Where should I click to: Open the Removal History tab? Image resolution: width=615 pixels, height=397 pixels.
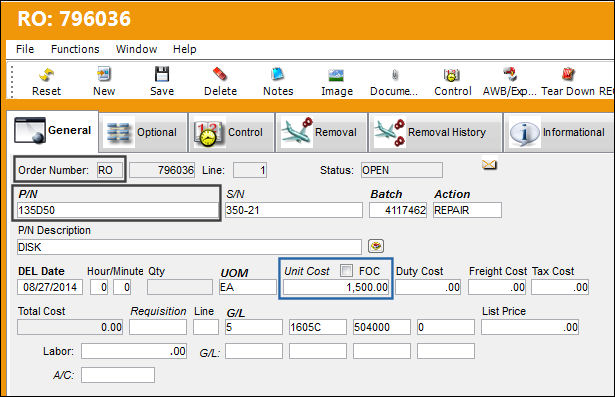click(x=435, y=132)
